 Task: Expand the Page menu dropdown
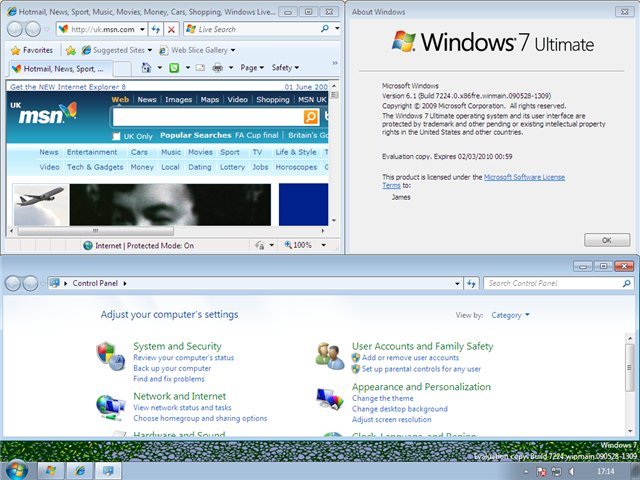(x=252, y=68)
